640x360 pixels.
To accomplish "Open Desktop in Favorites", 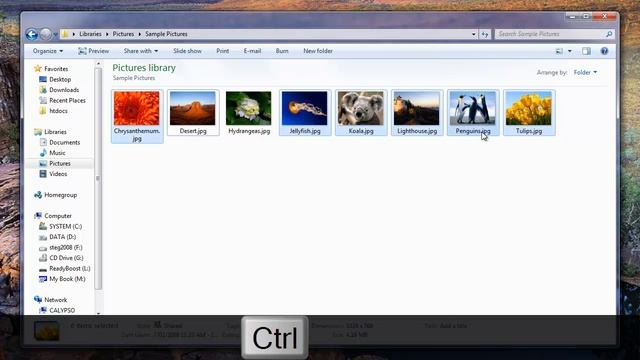I will point(60,80).
